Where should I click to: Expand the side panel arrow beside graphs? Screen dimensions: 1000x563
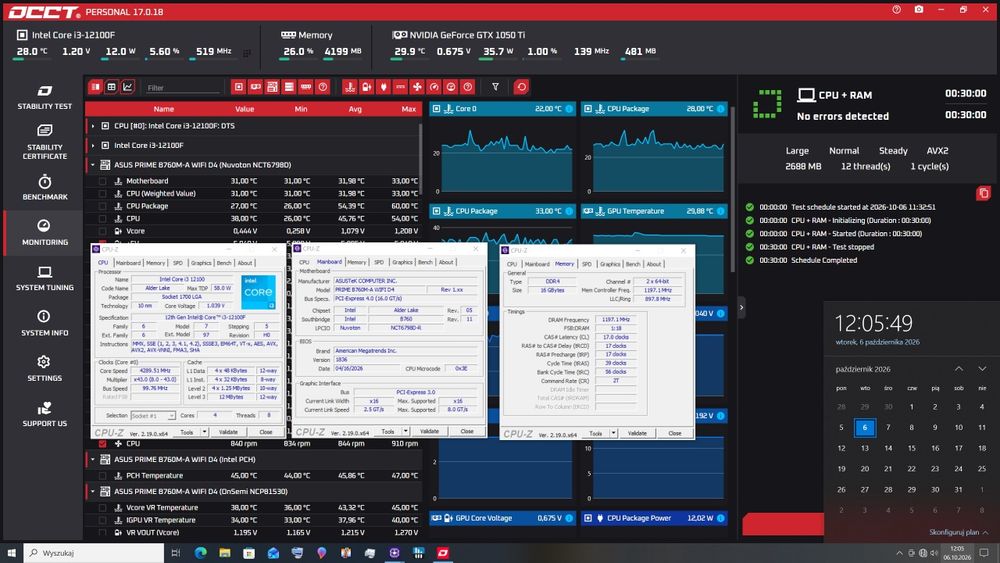pyautogui.click(x=741, y=307)
